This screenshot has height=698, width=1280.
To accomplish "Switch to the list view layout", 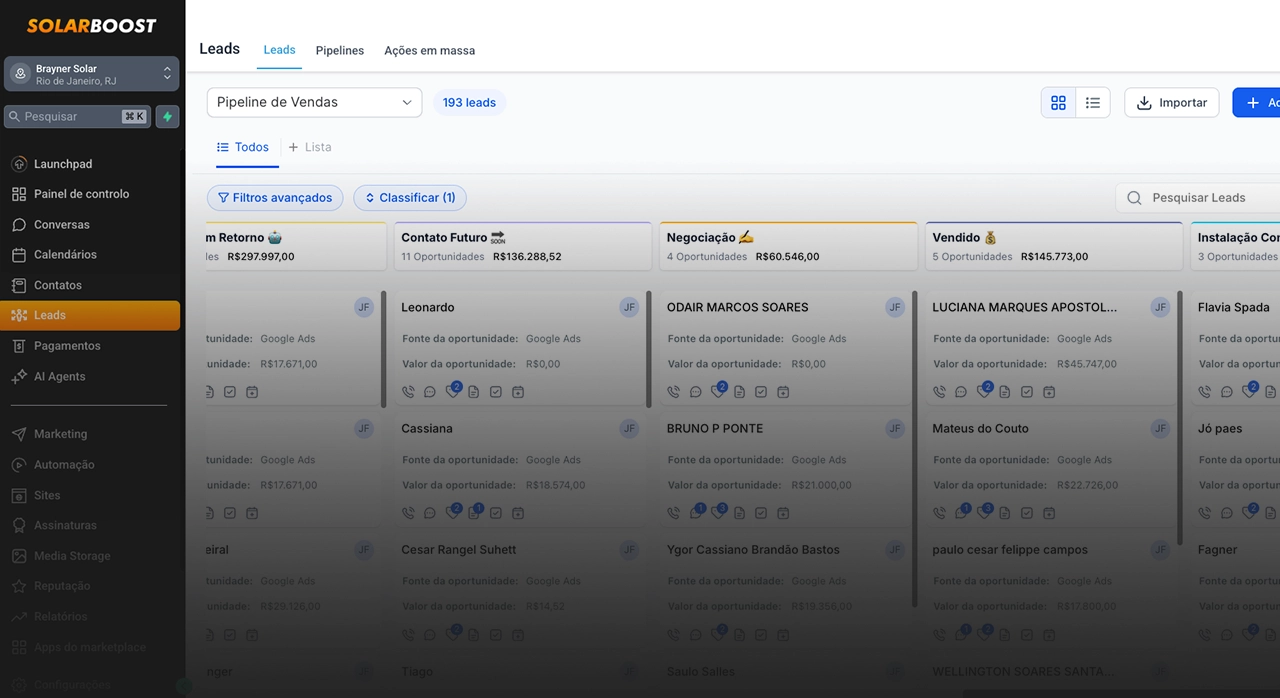I will [x=1093, y=103].
